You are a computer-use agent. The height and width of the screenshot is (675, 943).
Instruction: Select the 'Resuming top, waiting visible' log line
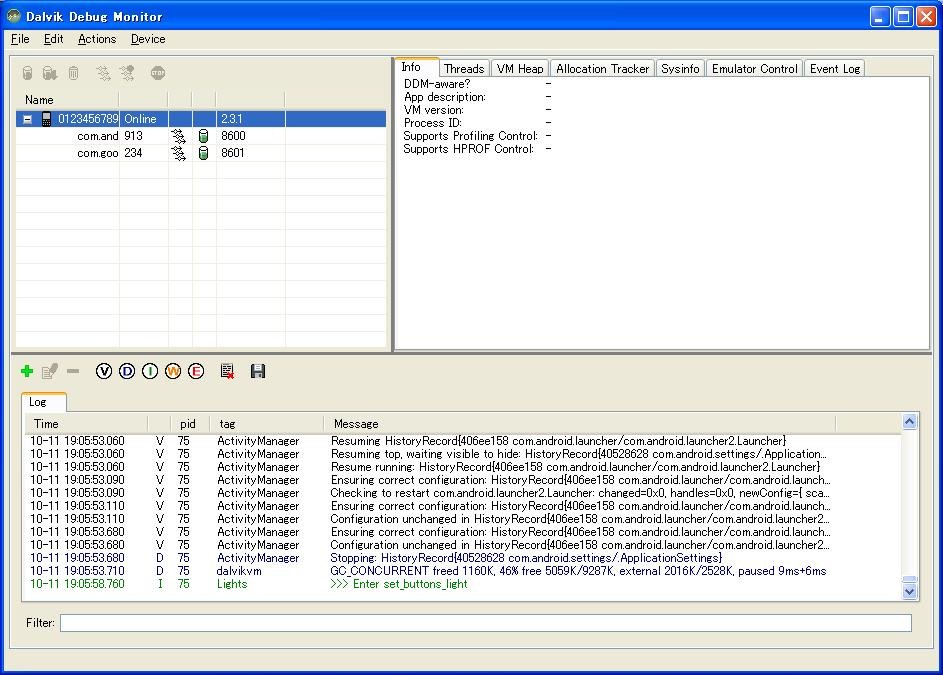pos(463,454)
